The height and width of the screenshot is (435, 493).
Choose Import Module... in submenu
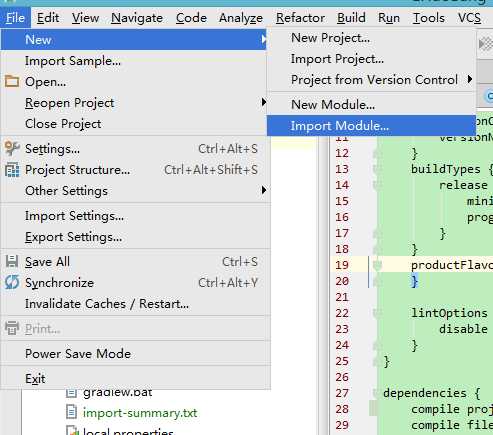click(371, 126)
